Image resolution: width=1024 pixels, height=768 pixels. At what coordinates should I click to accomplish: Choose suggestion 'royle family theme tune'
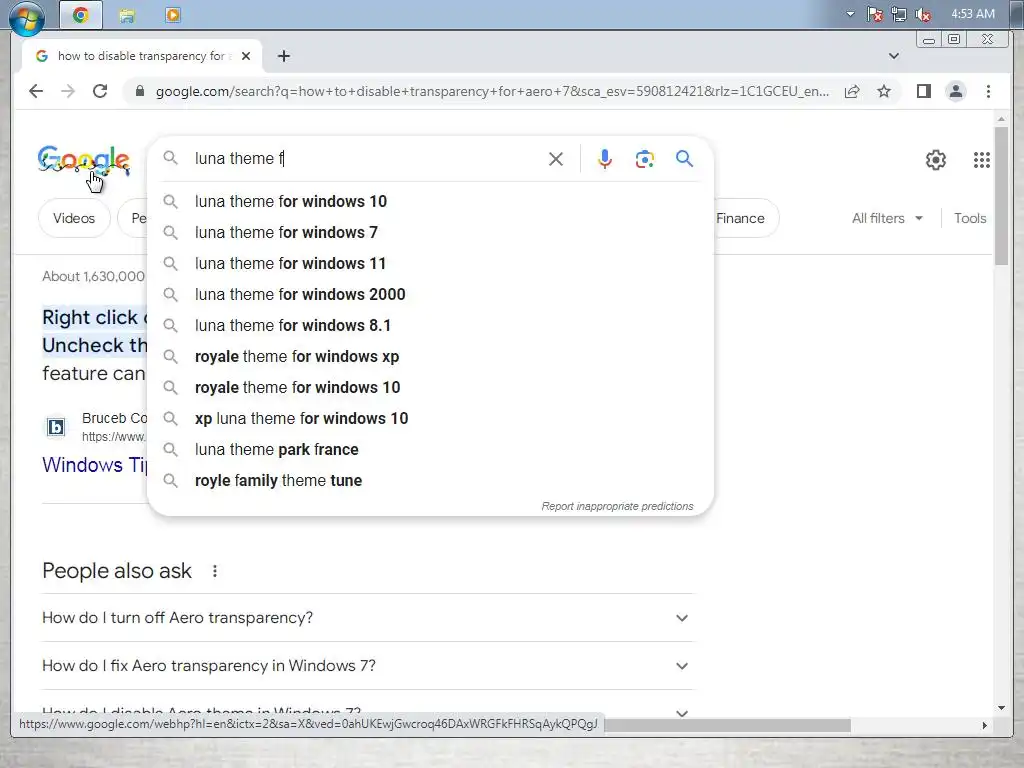point(430,481)
